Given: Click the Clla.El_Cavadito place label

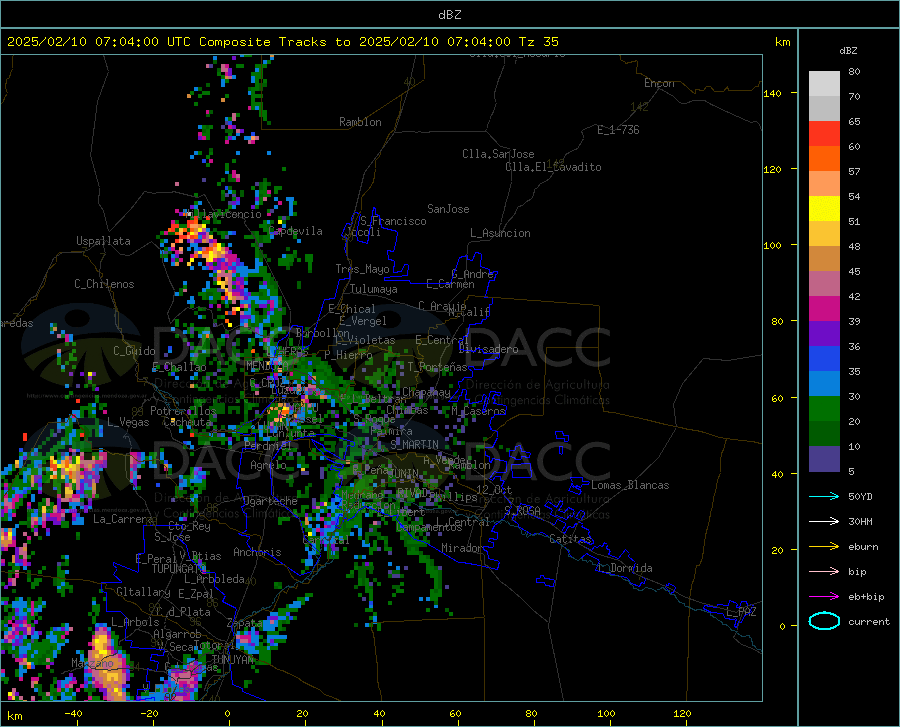Looking at the screenshot, I should pyautogui.click(x=553, y=167).
